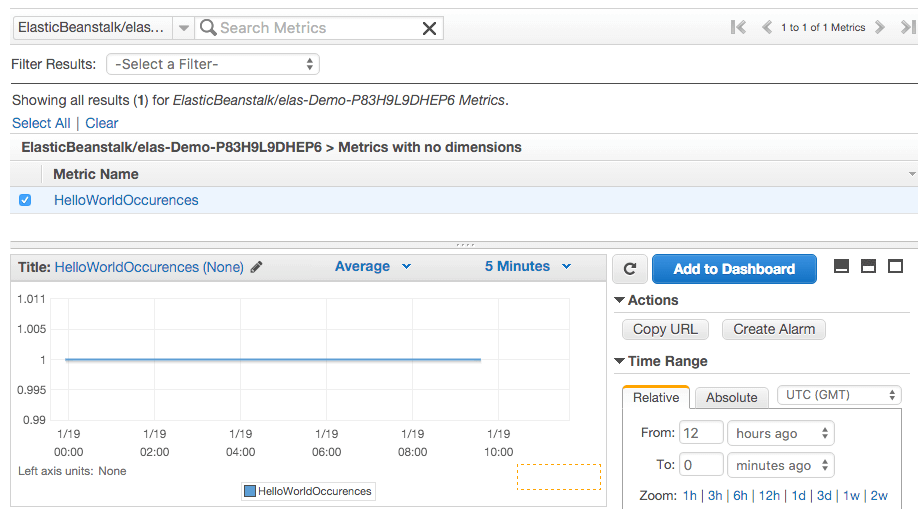Go to first page of metrics
The width and height of the screenshot is (918, 515).
(738, 27)
